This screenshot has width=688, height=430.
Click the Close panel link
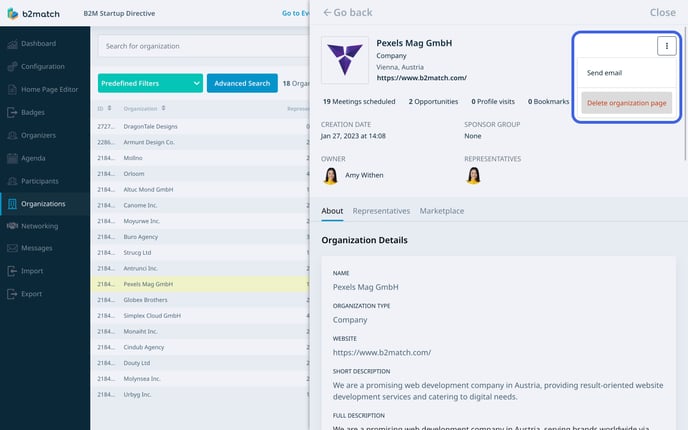click(x=663, y=12)
